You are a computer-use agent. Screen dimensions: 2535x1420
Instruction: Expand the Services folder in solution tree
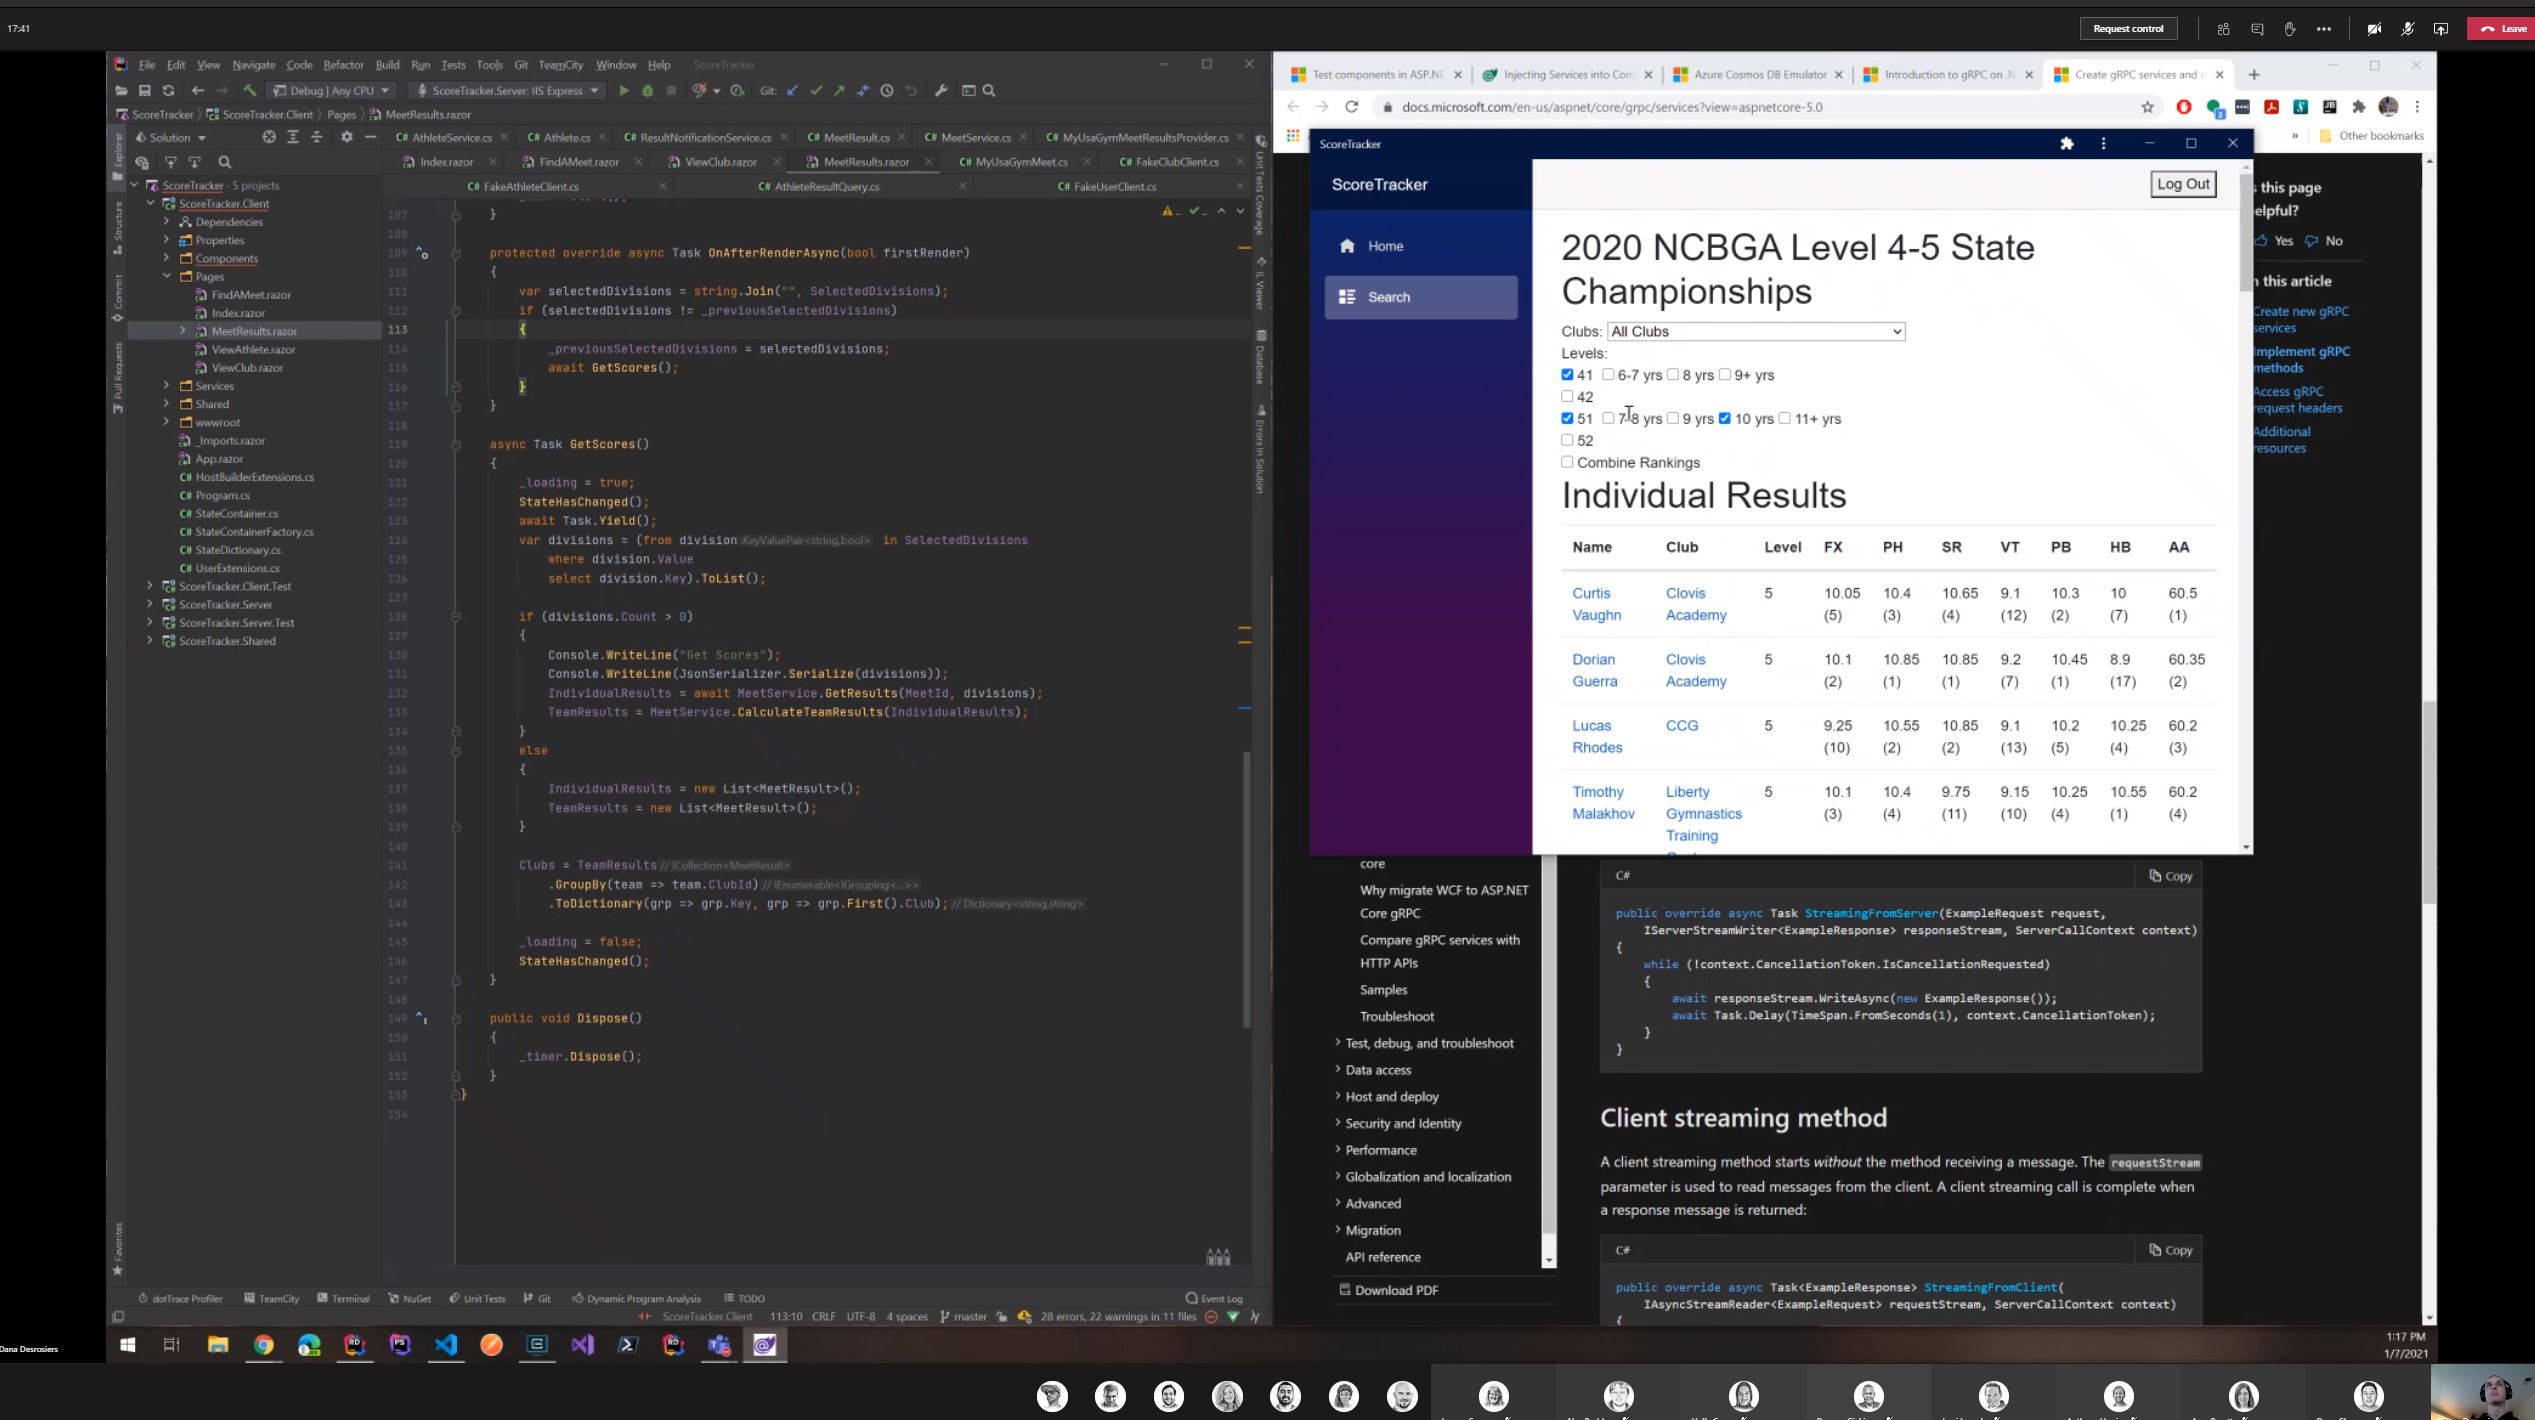[x=167, y=386]
